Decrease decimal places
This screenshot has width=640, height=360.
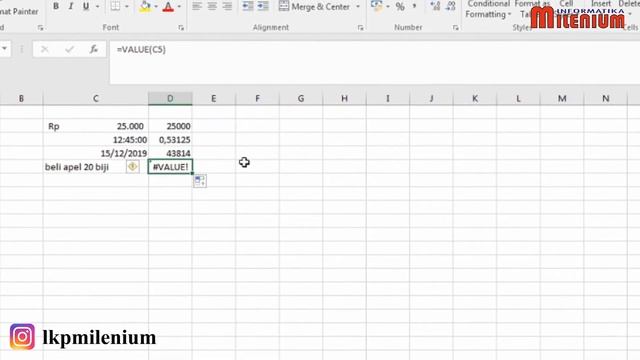pyautogui.click(x=451, y=6)
